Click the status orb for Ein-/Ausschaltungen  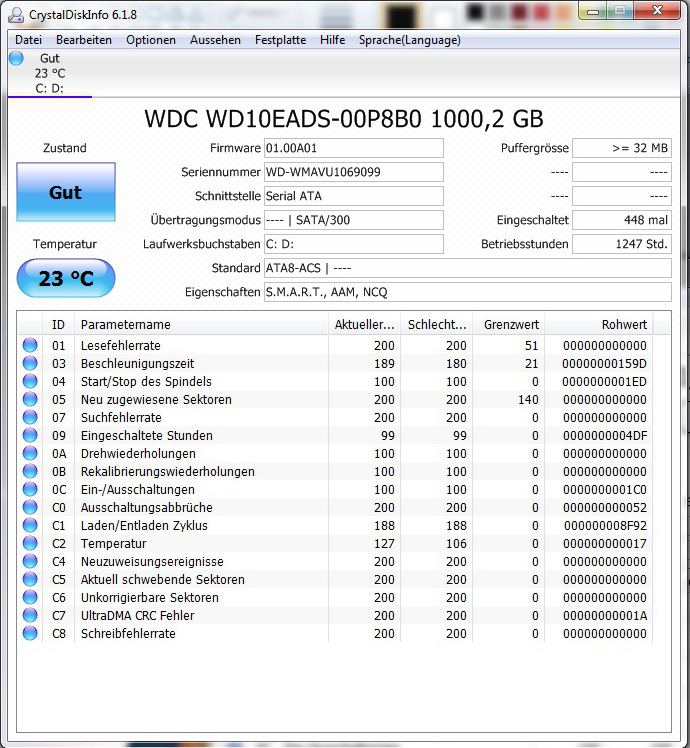tap(30, 489)
